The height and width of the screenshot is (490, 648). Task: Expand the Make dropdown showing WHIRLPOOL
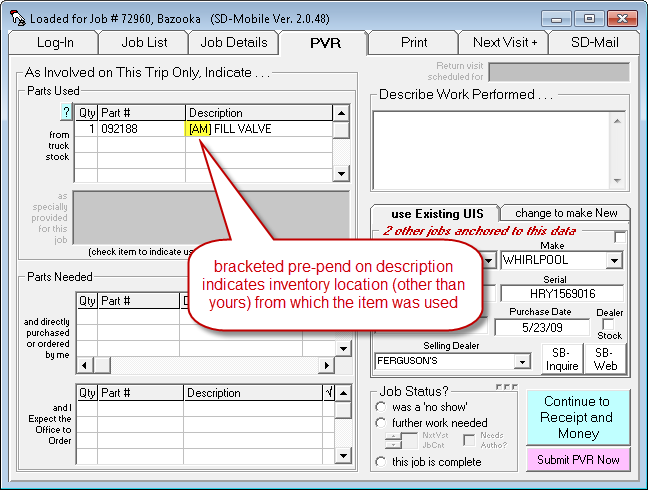tap(615, 260)
